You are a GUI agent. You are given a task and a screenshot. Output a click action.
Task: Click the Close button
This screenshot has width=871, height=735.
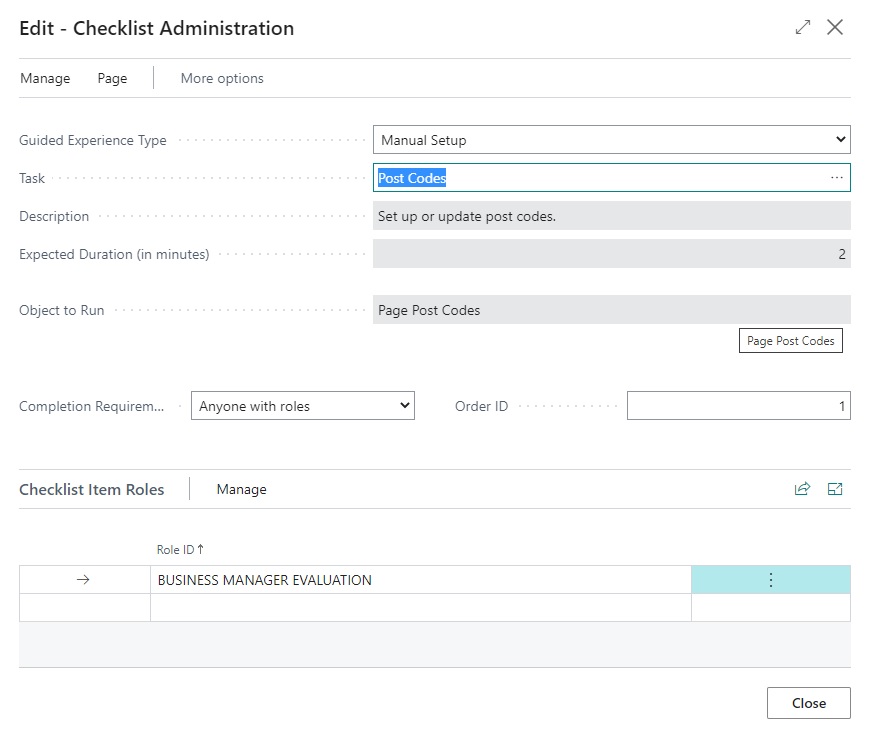(808, 703)
